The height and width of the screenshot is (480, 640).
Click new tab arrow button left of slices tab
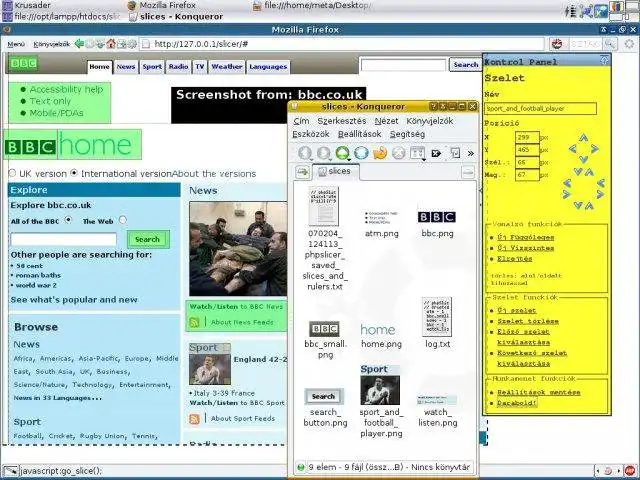tap(302, 172)
